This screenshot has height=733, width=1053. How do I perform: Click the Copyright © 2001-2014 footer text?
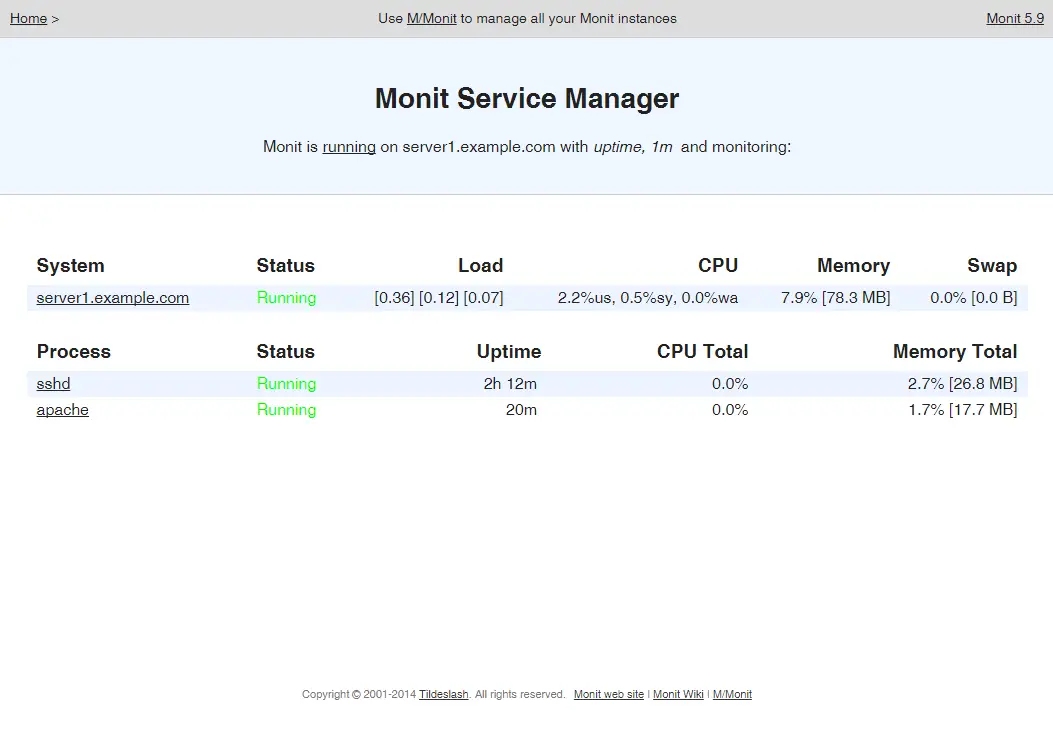(359, 695)
